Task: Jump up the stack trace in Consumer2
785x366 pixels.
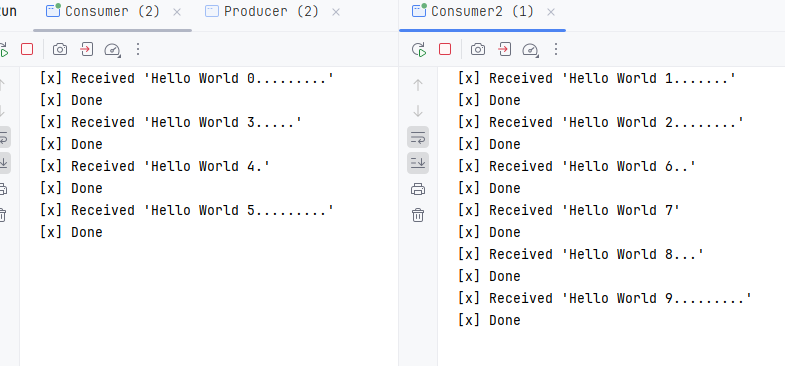Action: pos(418,85)
